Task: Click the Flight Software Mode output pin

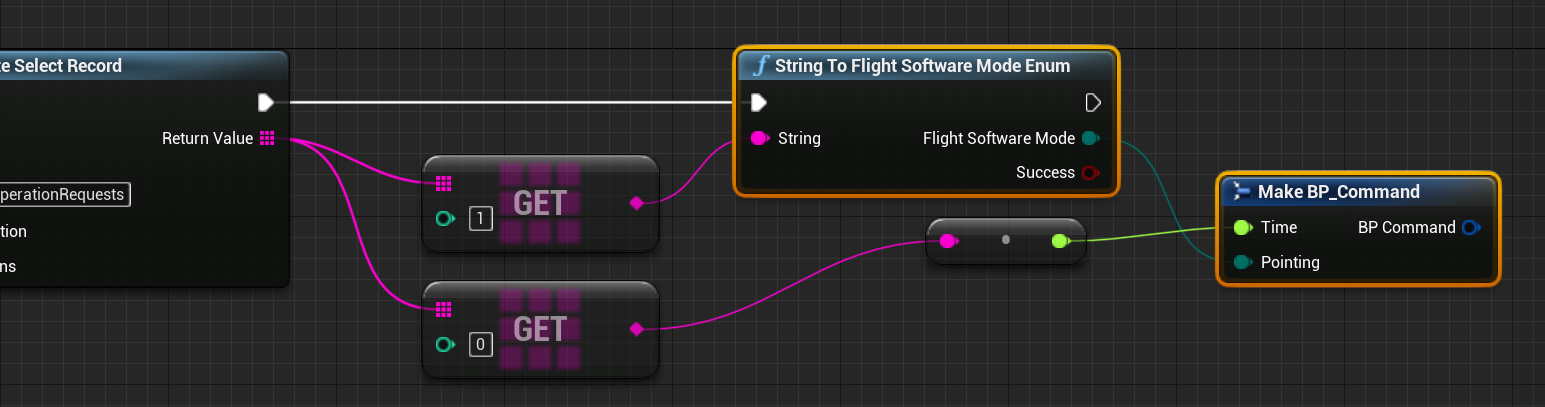Action: pyautogui.click(x=1090, y=138)
